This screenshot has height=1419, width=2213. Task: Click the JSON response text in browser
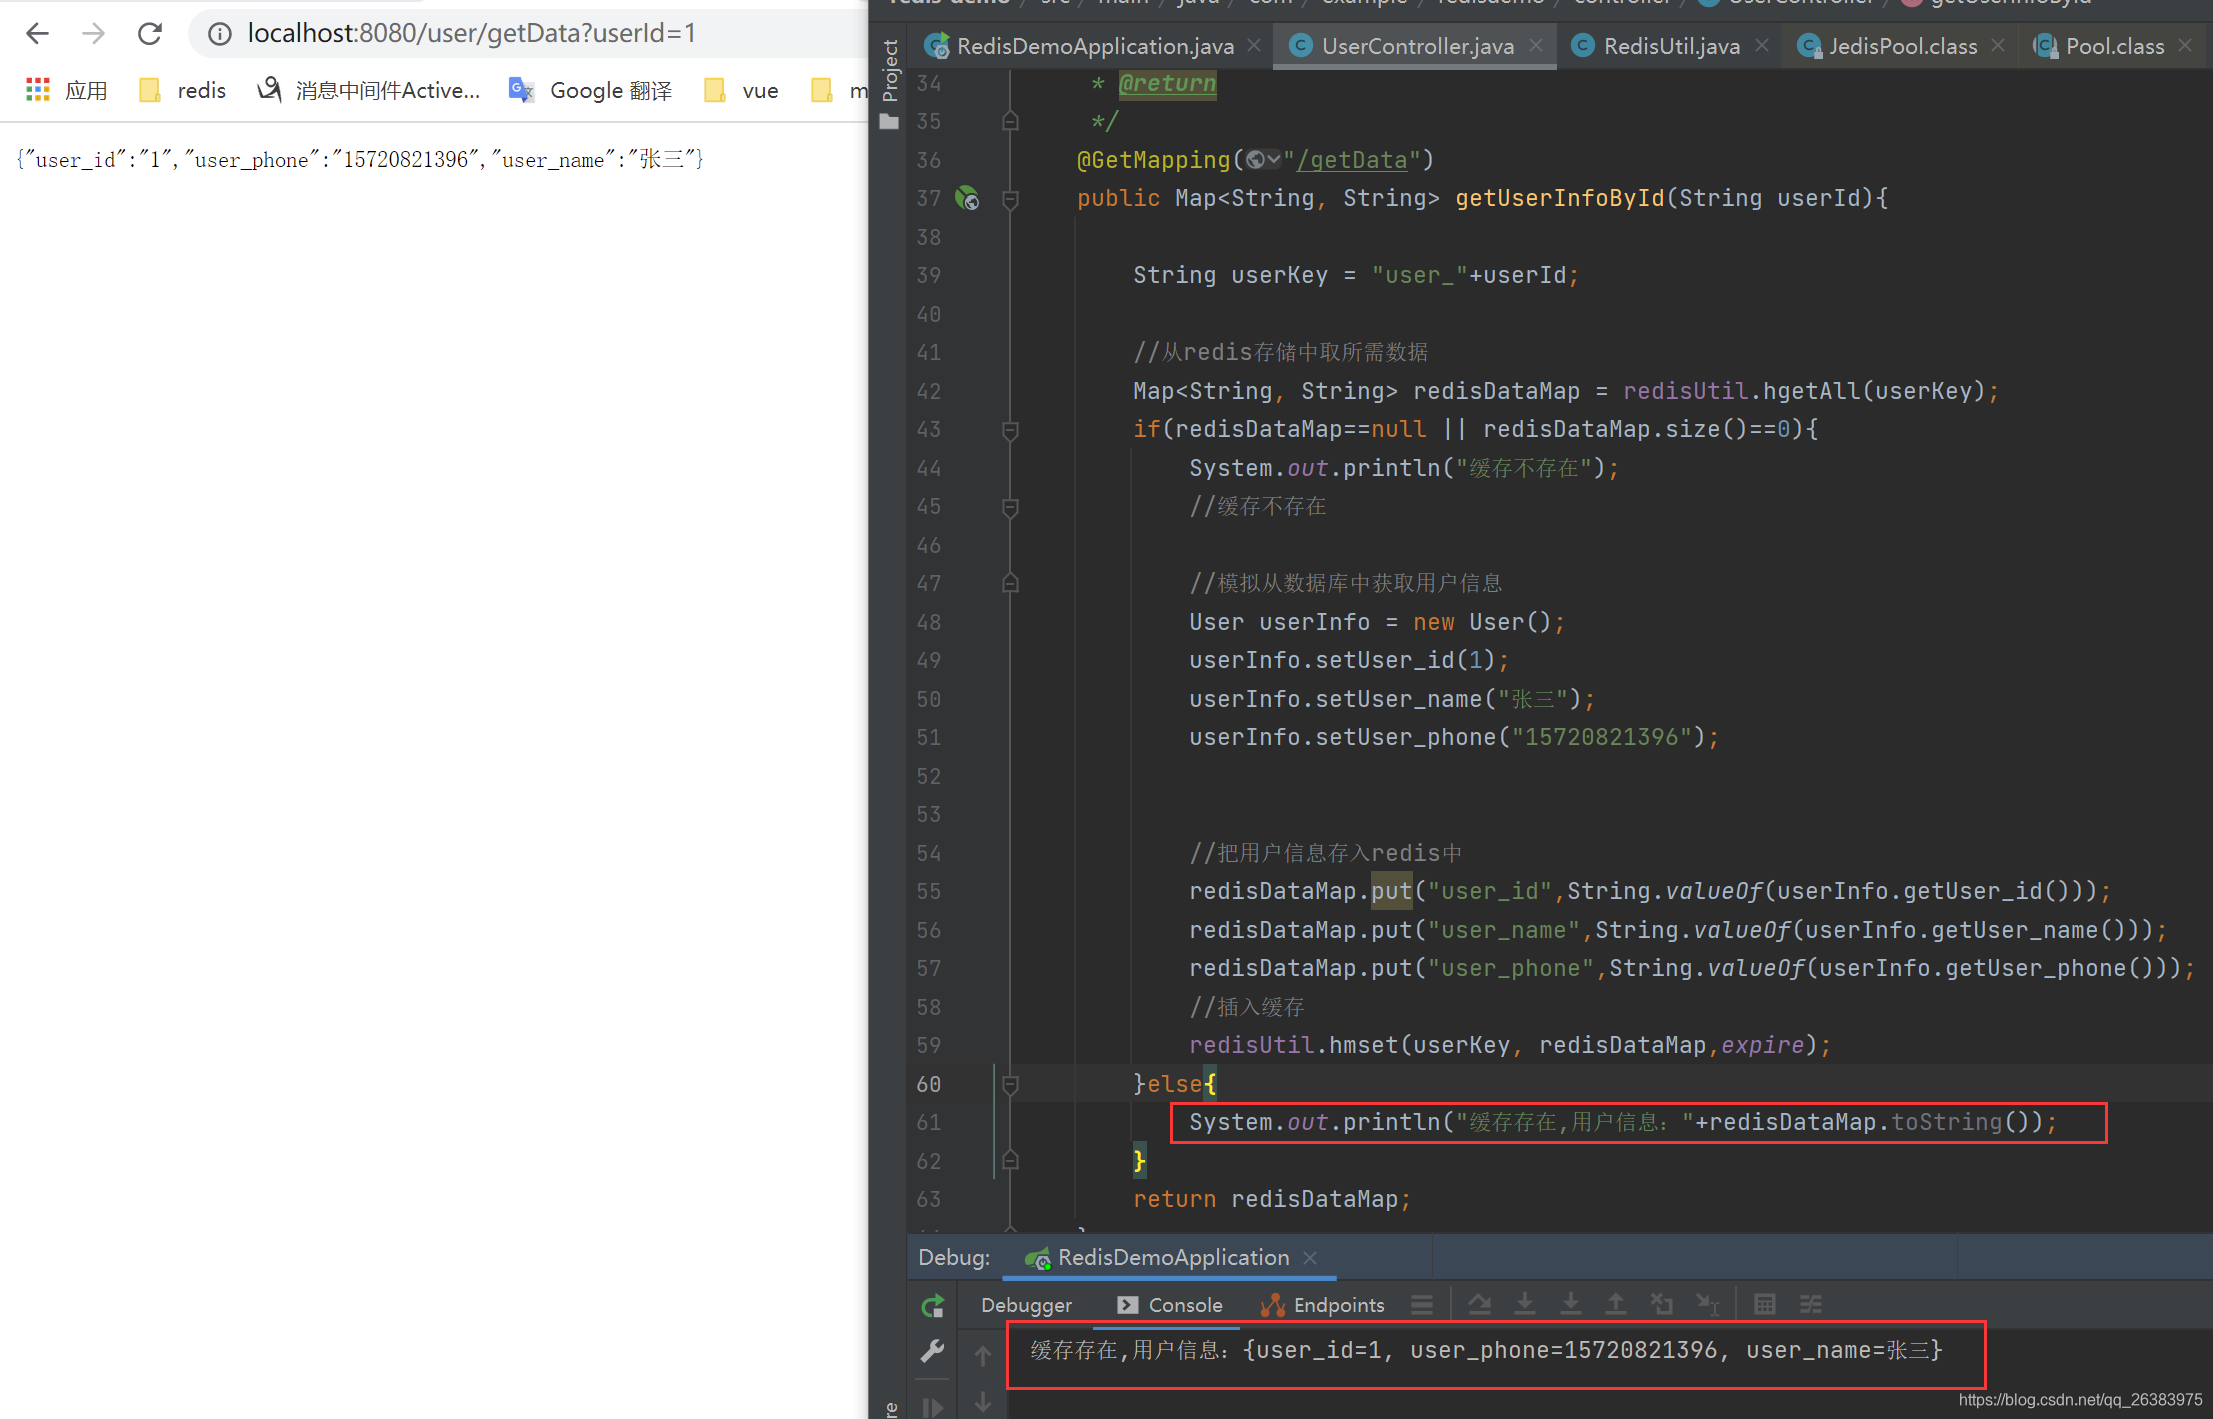coord(360,160)
